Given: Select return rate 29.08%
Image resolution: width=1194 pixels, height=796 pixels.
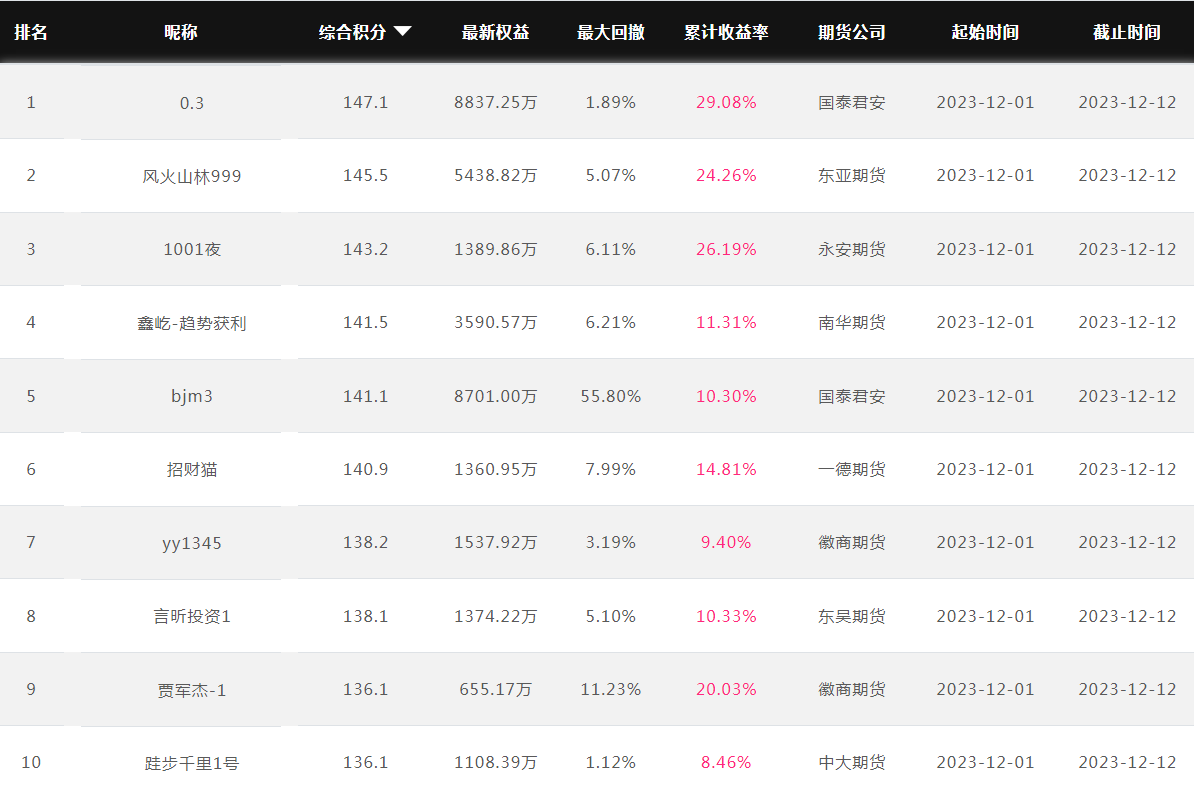Looking at the screenshot, I should tap(726, 102).
